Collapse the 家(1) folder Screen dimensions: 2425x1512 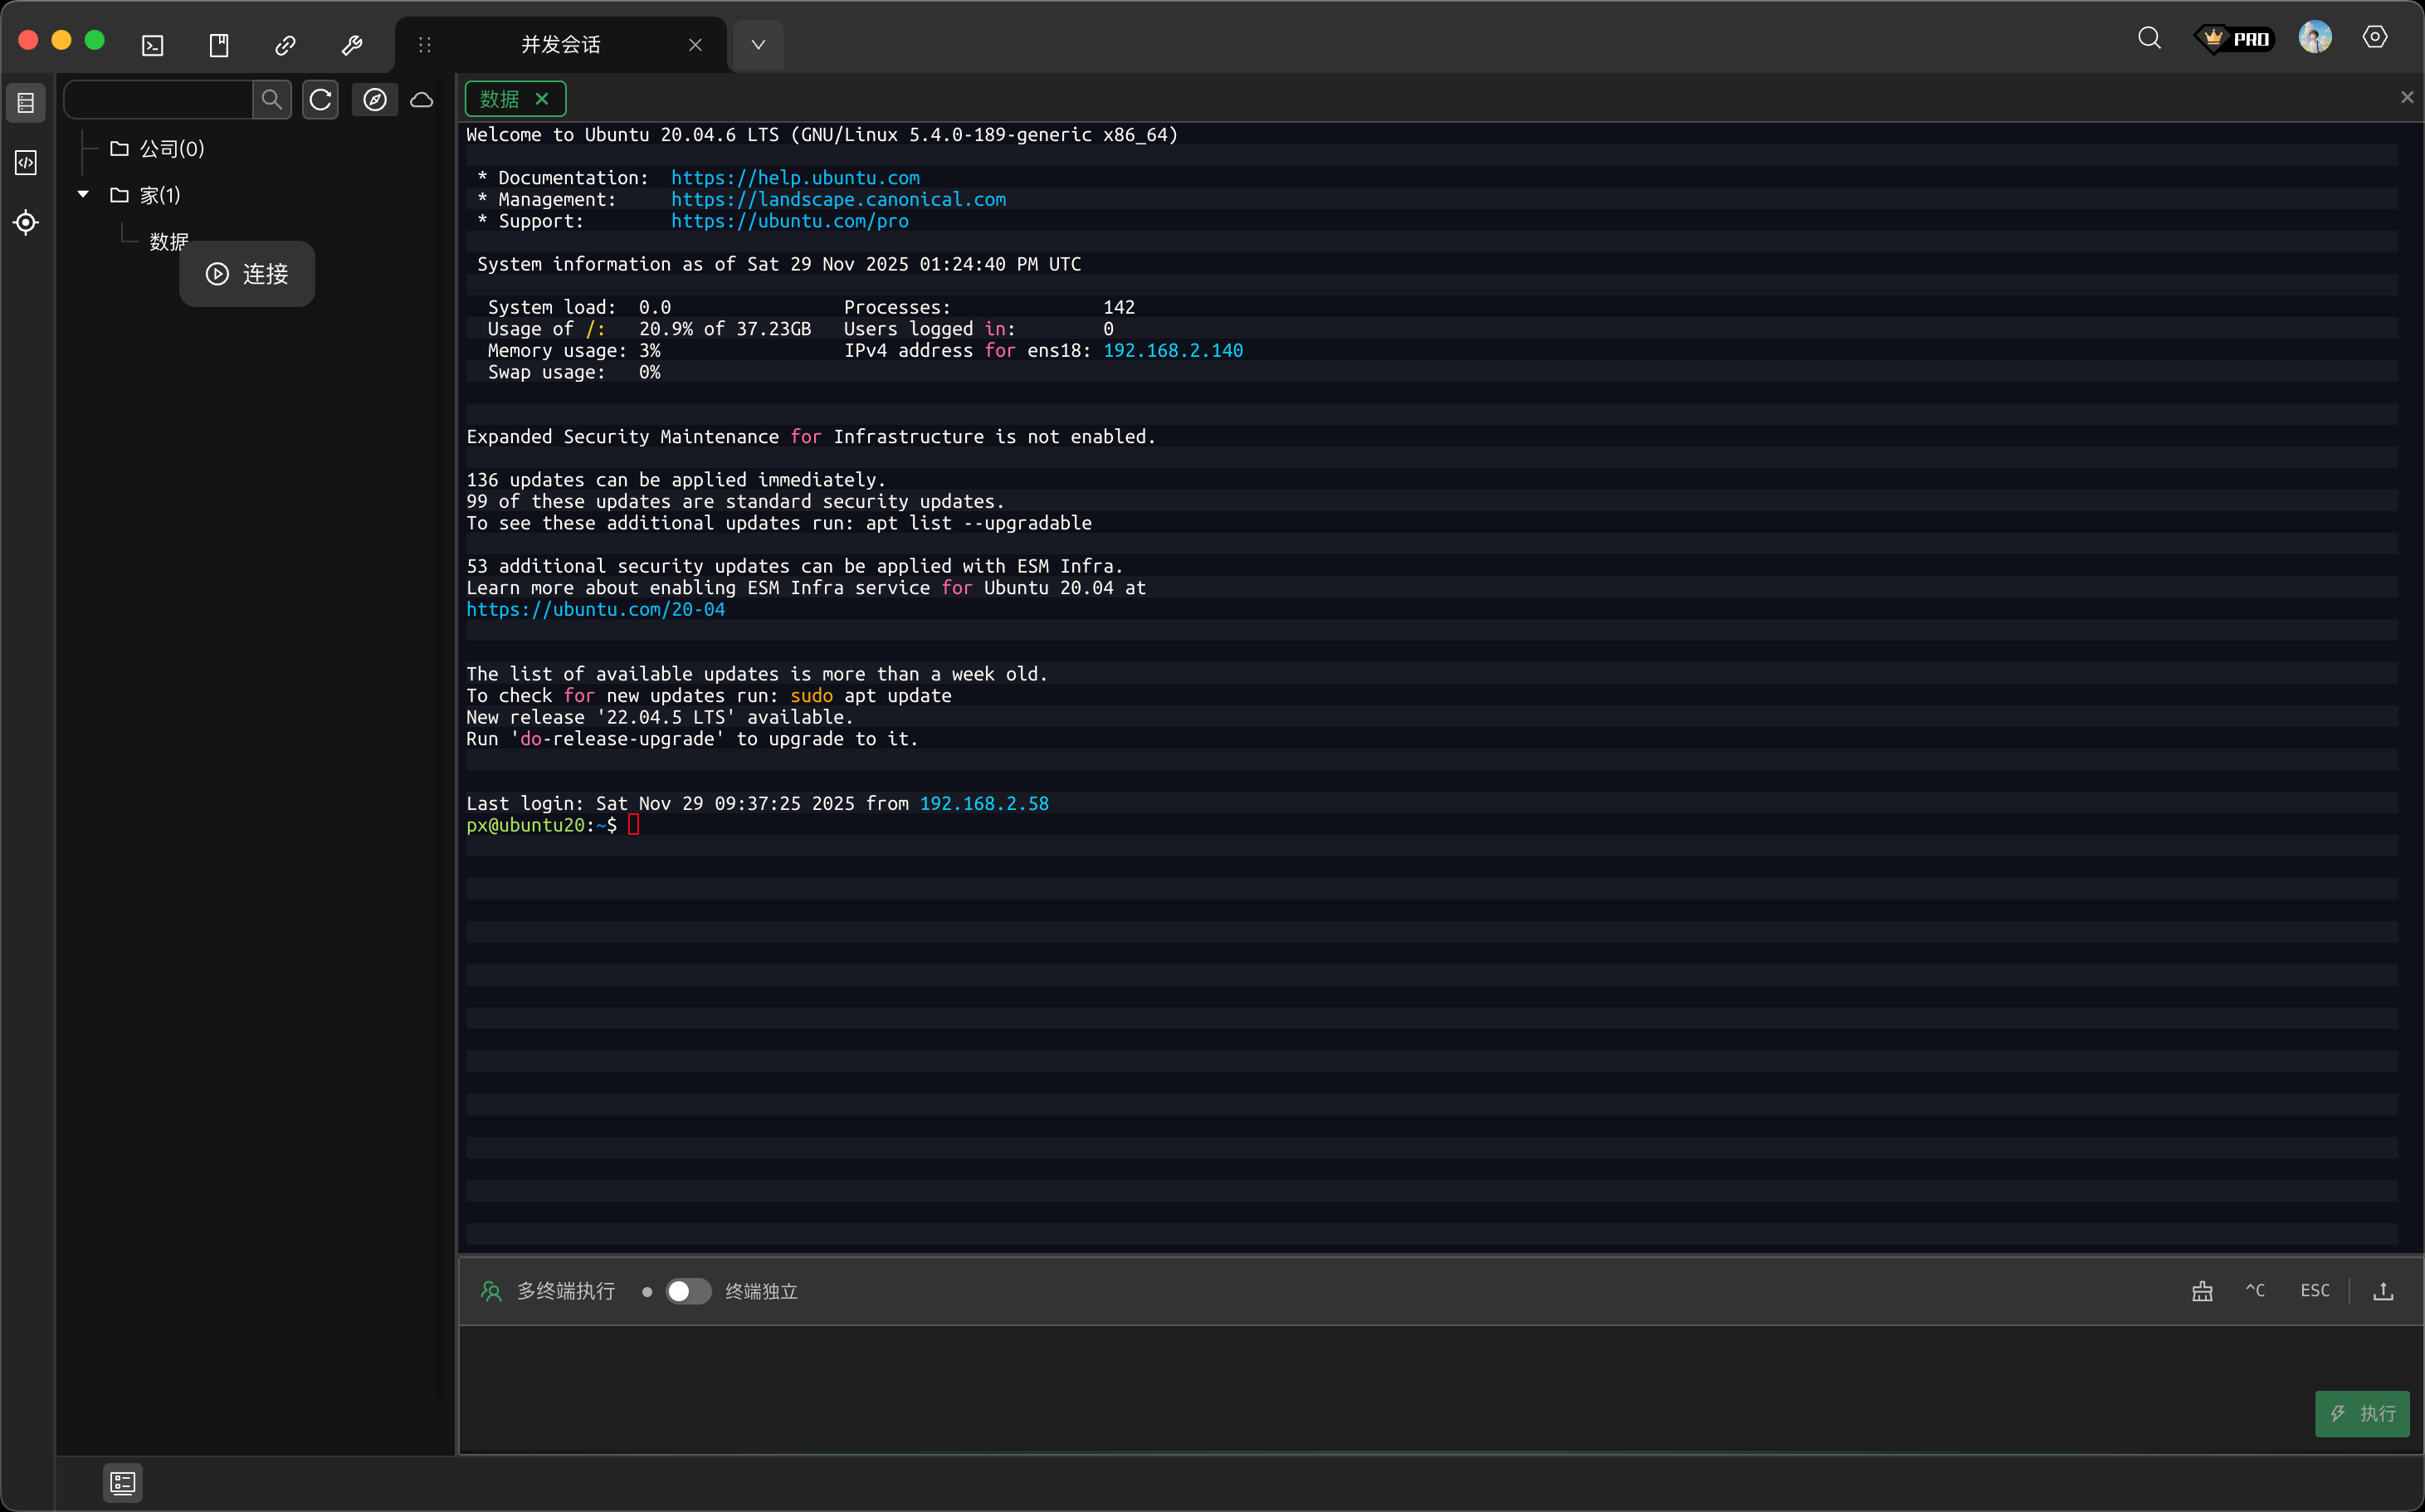(84, 195)
